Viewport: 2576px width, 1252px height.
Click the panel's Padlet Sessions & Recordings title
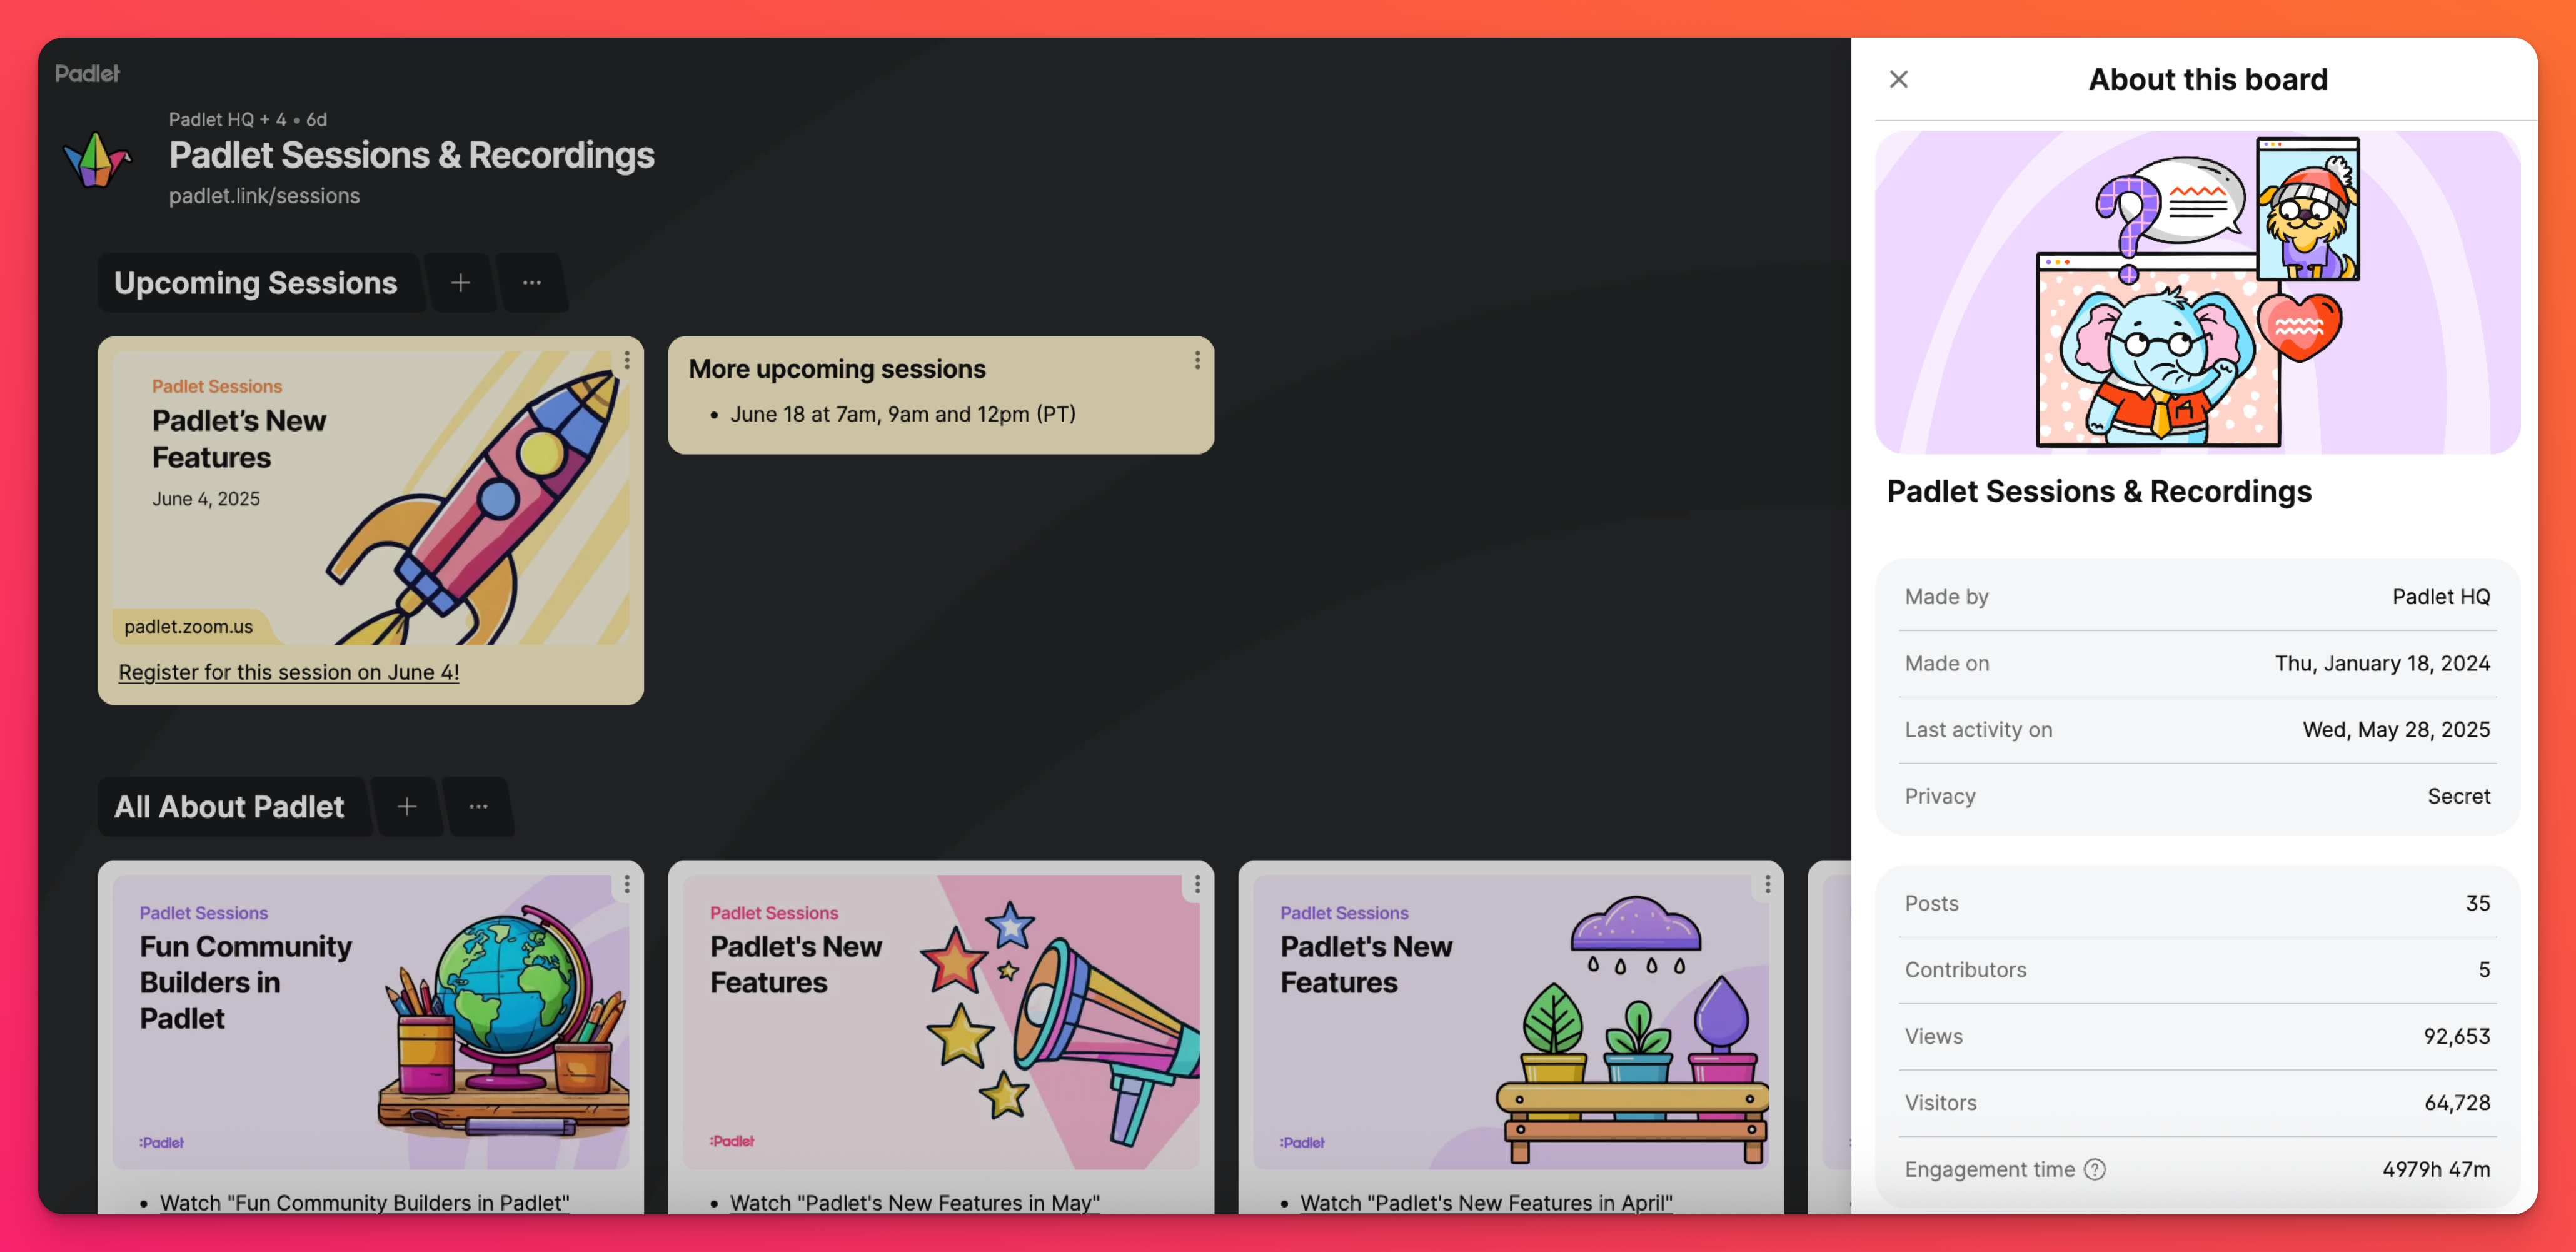[2099, 492]
